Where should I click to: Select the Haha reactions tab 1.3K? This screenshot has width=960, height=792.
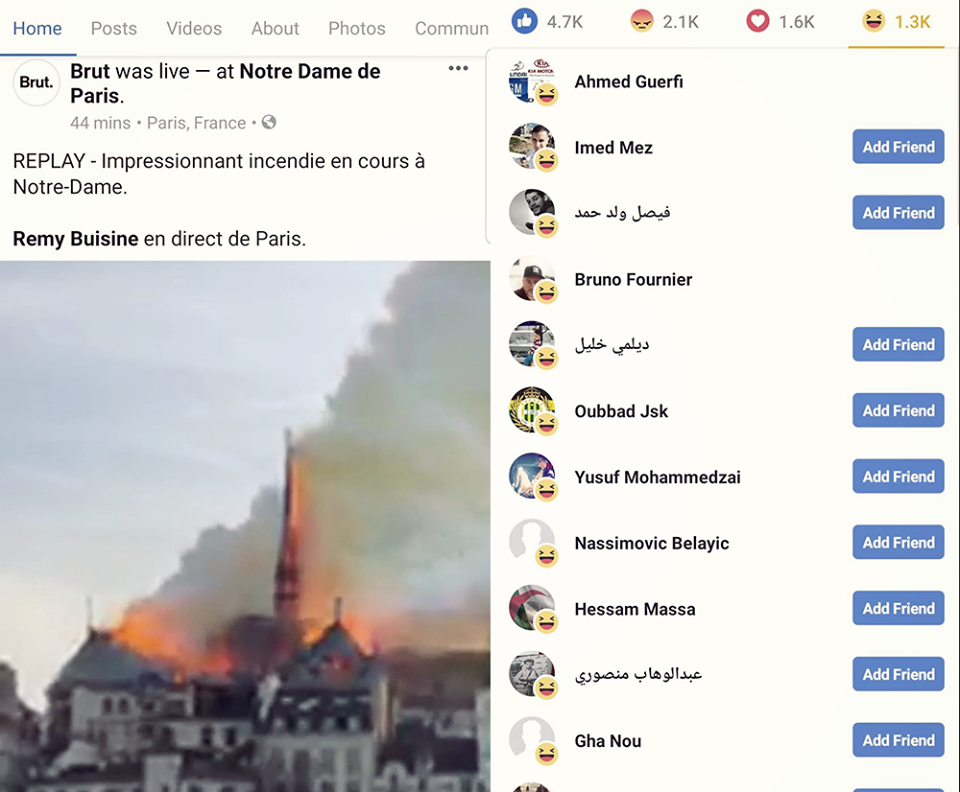coord(896,22)
